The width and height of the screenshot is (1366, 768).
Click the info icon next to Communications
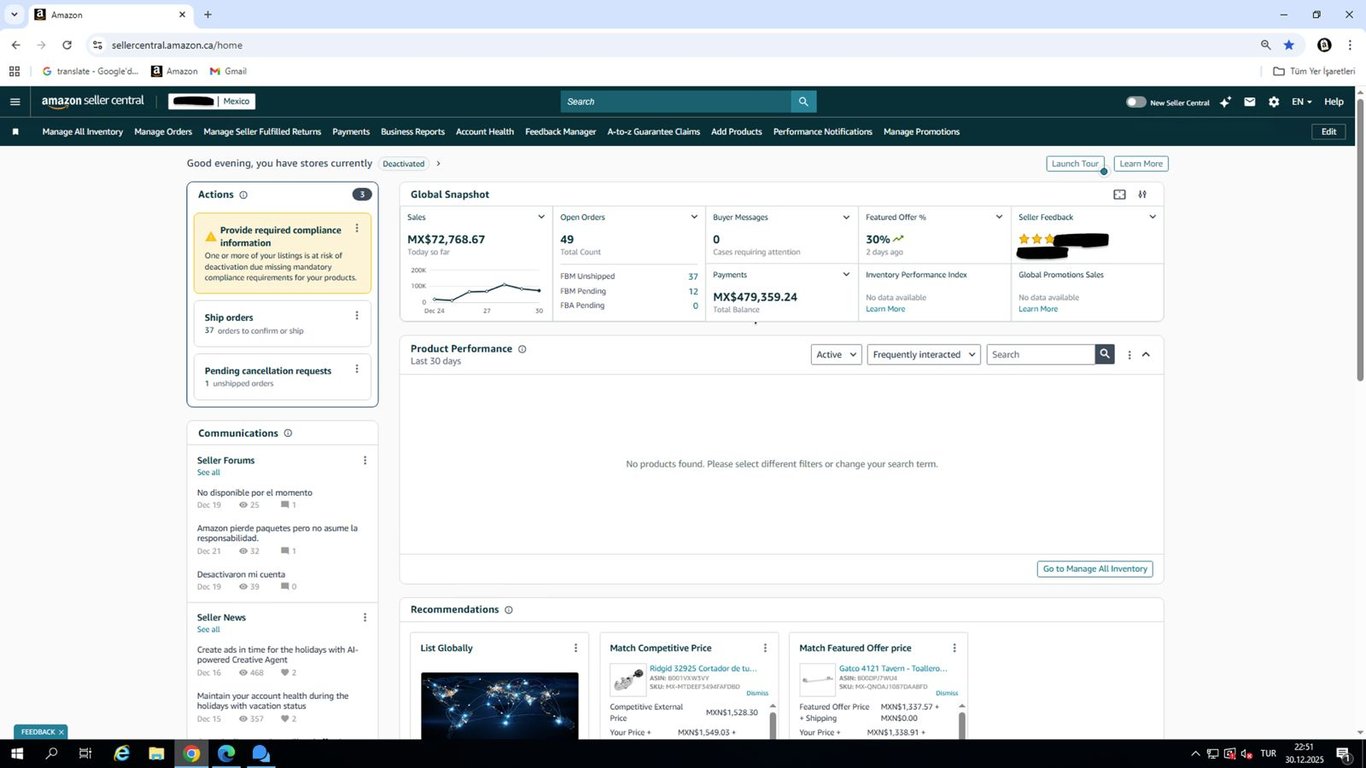coord(288,433)
